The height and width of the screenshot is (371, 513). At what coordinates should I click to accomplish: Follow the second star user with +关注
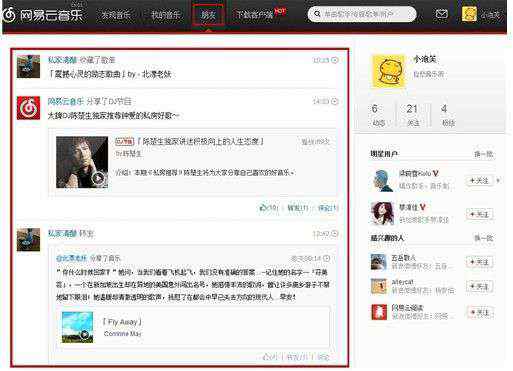[479, 214]
